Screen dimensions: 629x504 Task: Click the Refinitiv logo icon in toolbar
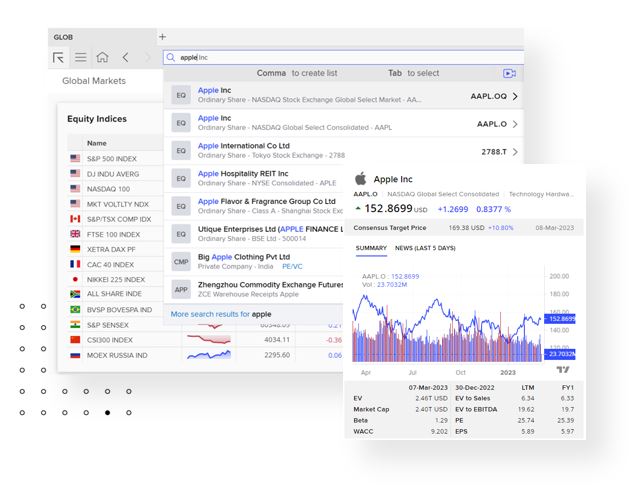60,58
